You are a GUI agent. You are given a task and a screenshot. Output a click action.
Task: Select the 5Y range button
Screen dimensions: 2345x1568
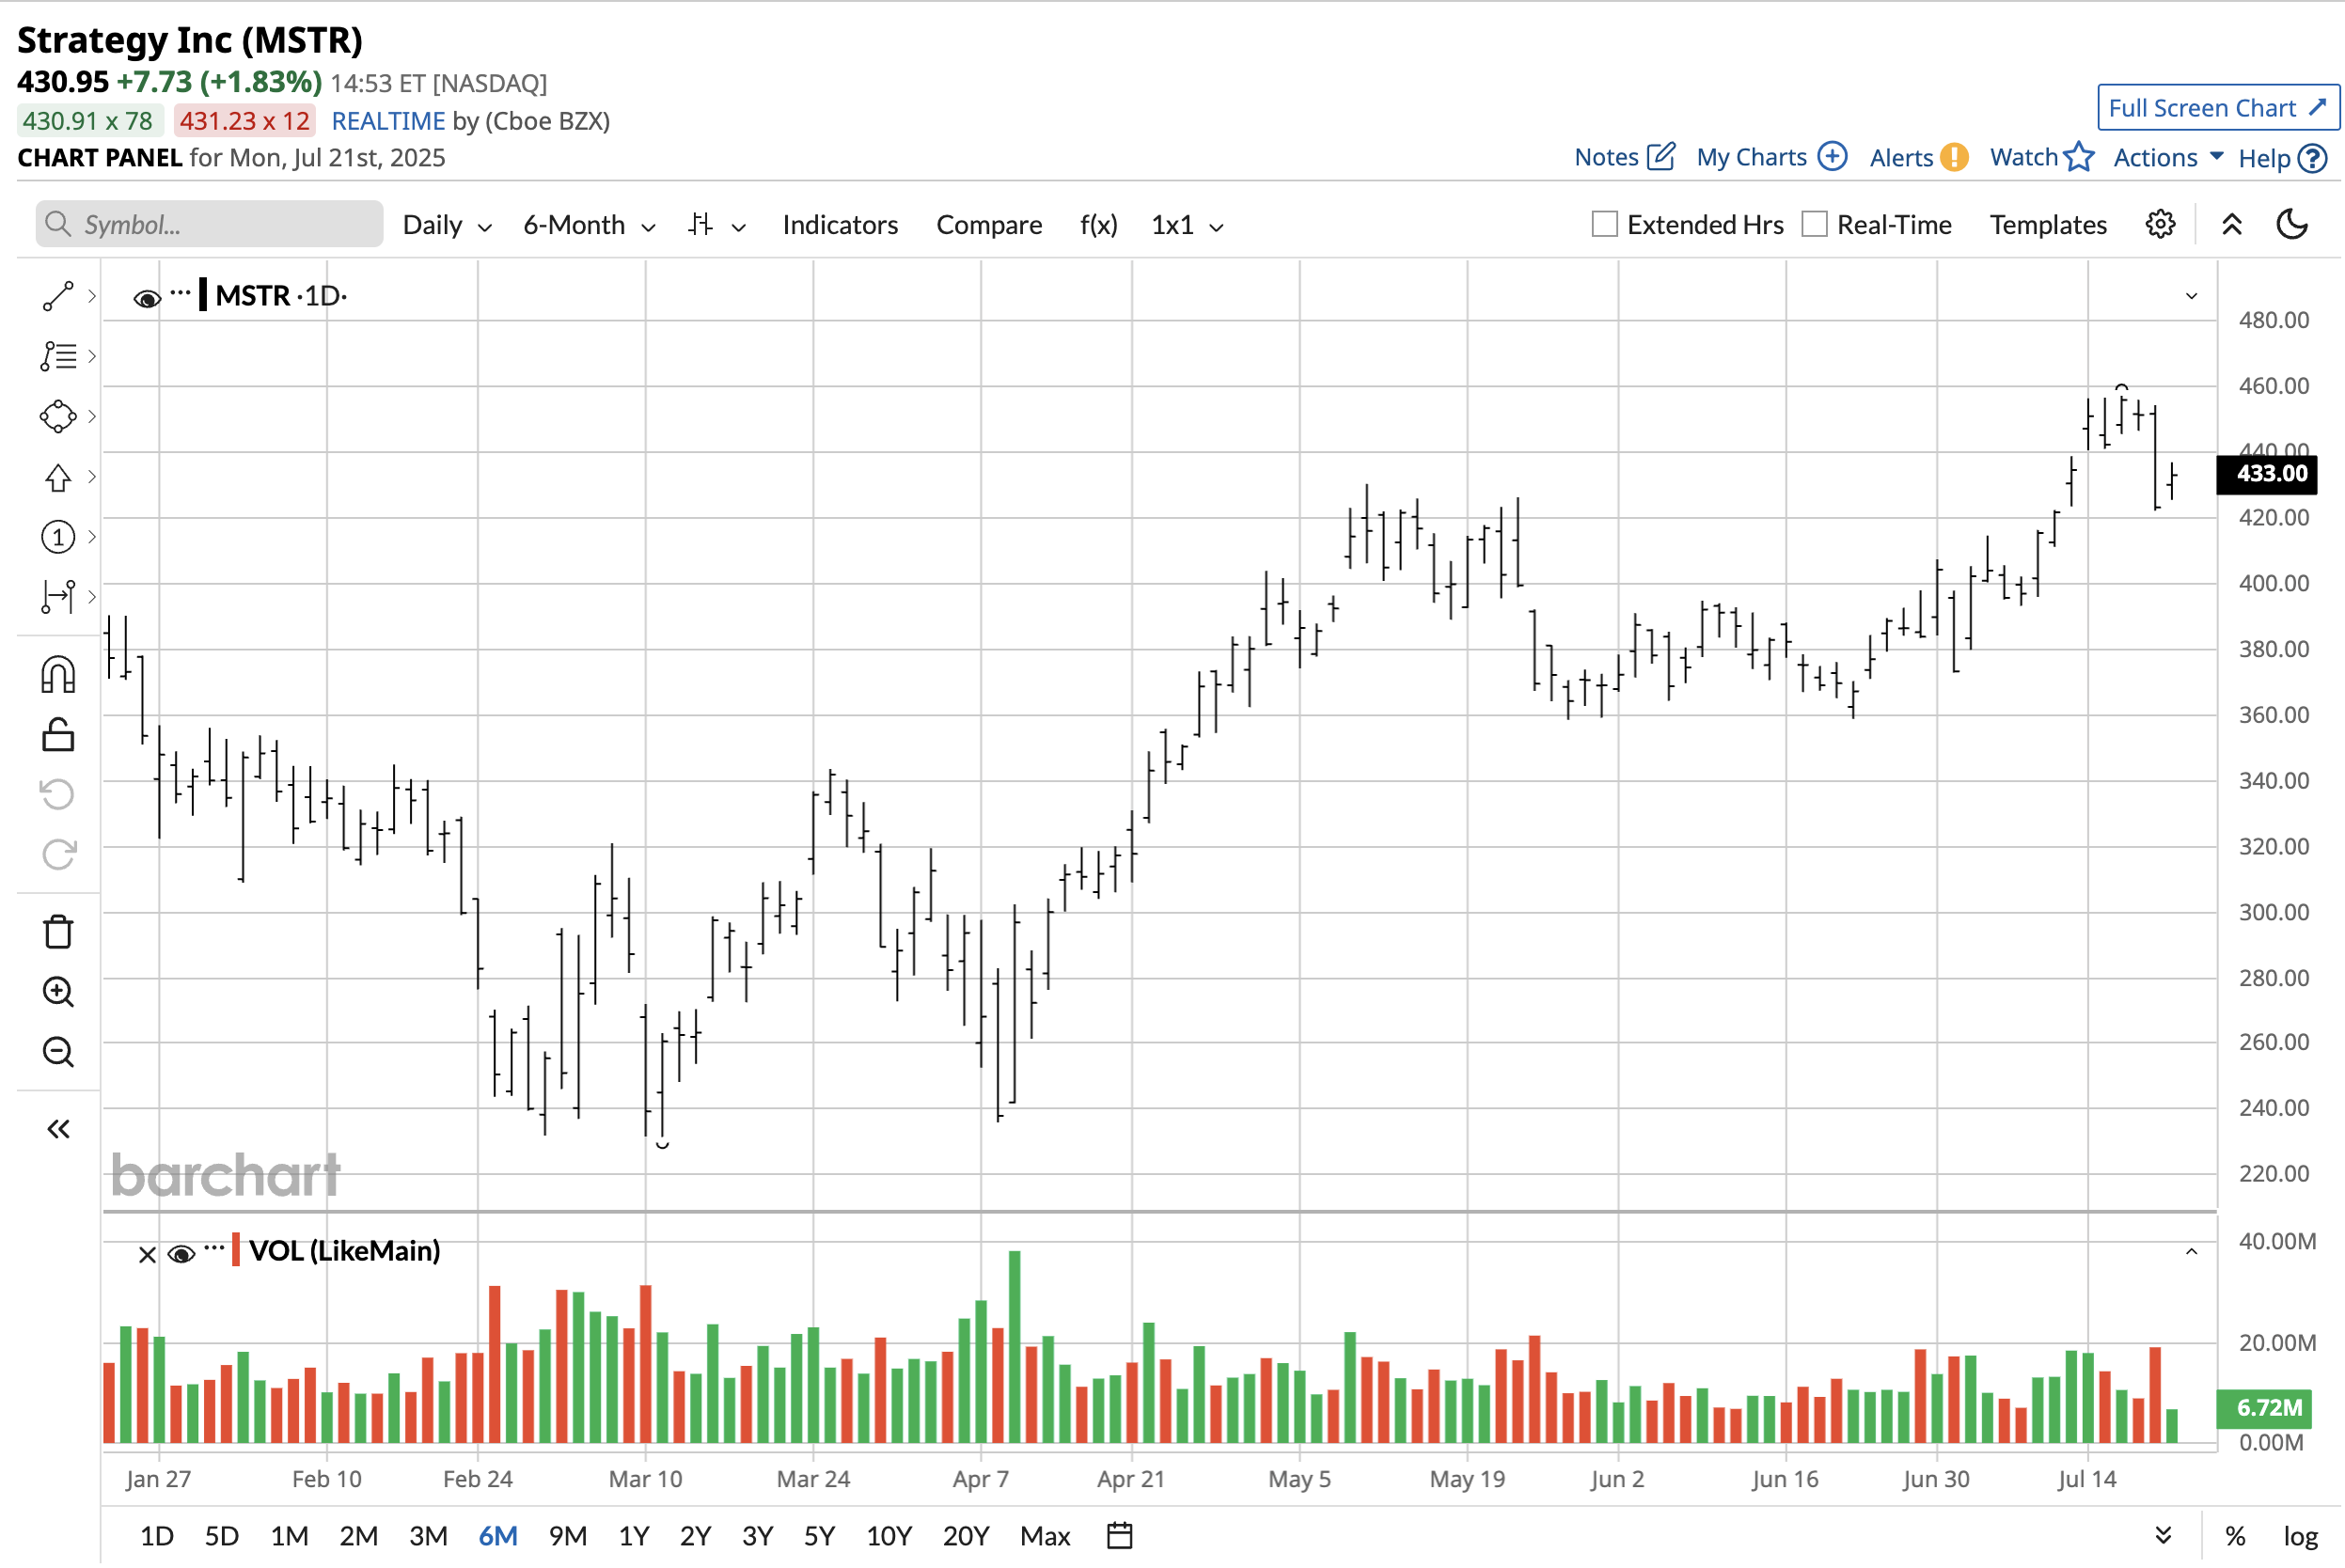(819, 1535)
